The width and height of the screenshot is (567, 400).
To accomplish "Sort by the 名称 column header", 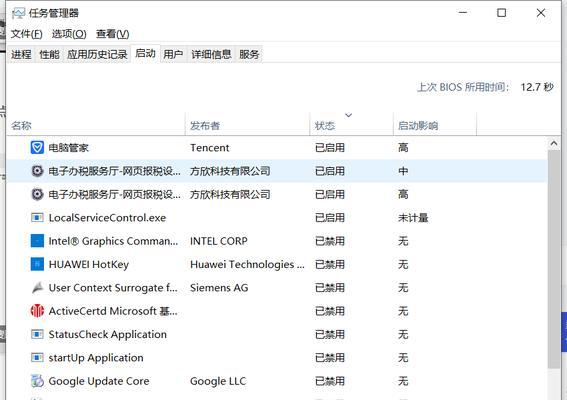I will [95, 125].
